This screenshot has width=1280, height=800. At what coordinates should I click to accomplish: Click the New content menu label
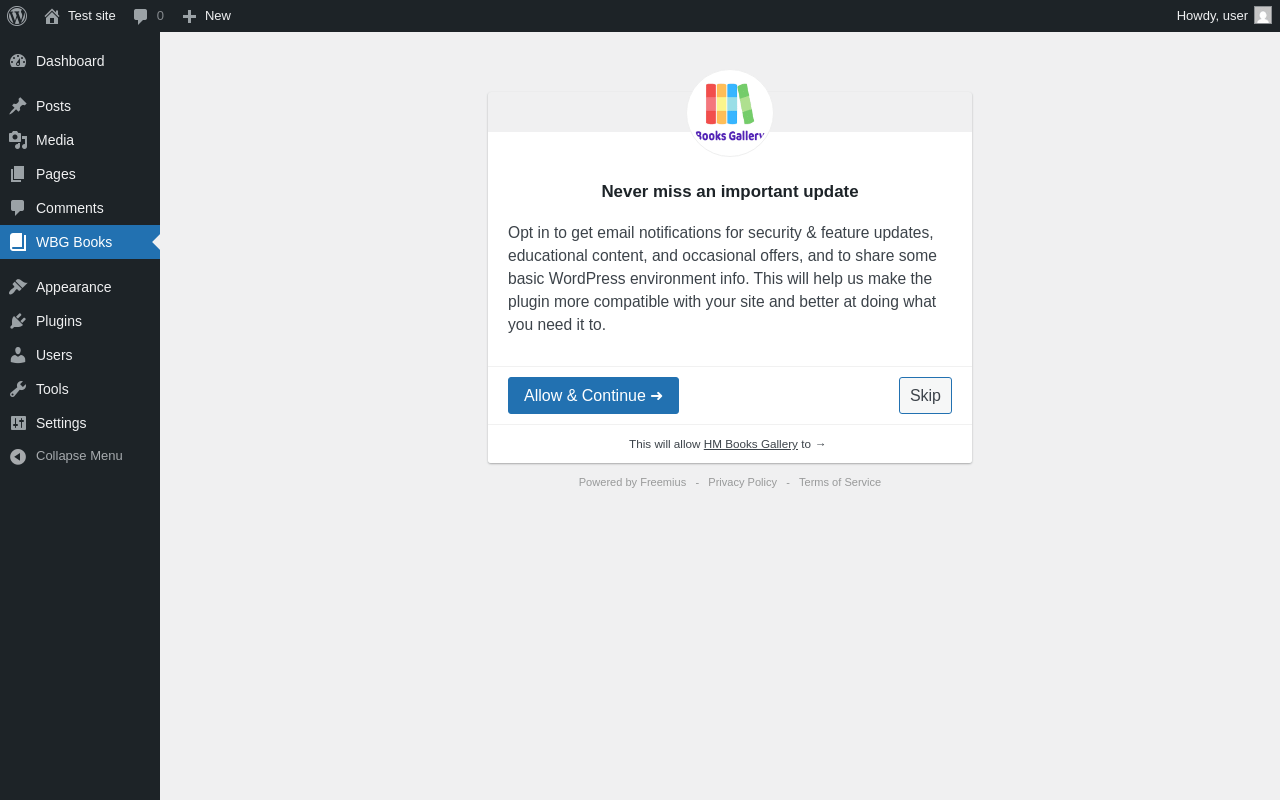coord(218,16)
